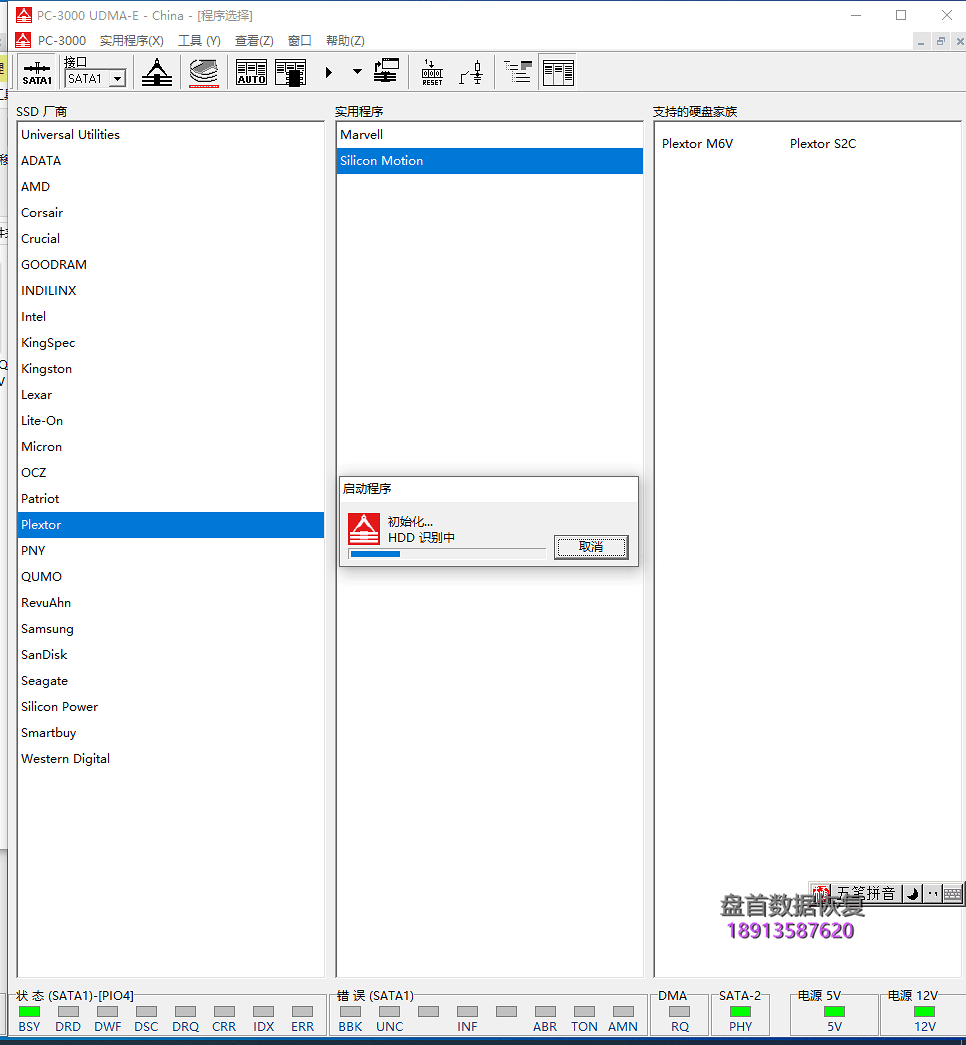
Task: Select KingSpec vendor
Action: [171, 343]
